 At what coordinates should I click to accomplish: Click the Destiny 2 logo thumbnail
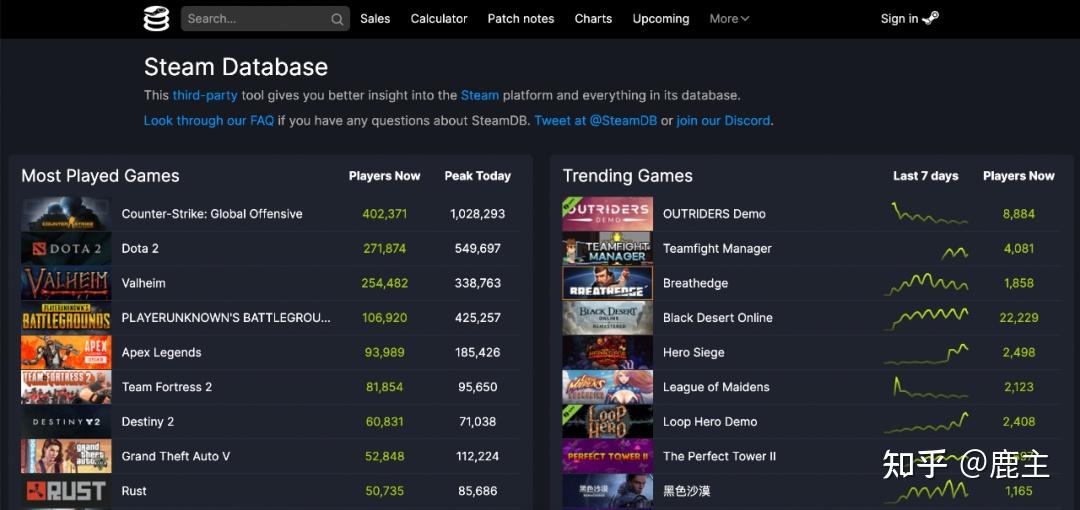[x=66, y=421]
